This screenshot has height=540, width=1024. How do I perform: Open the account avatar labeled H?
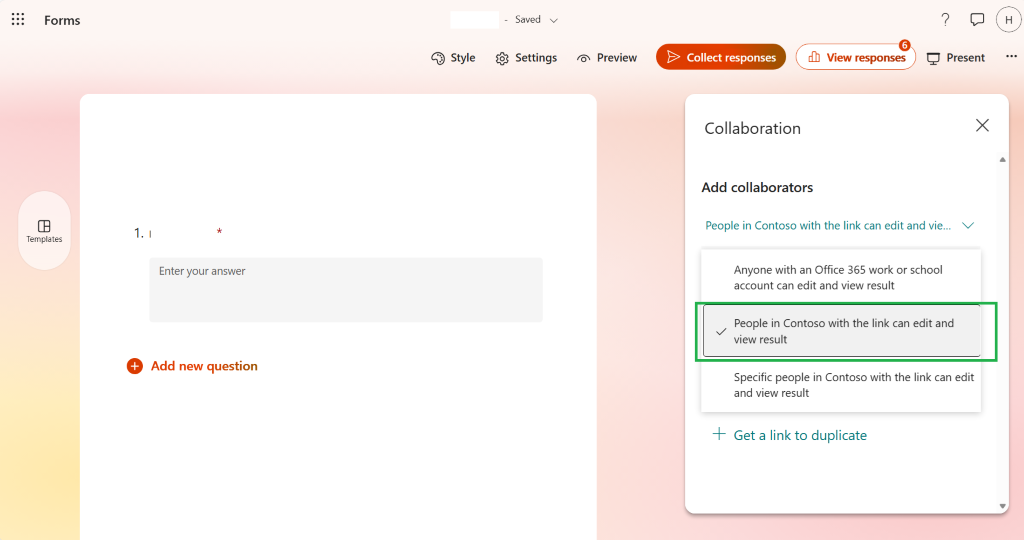tap(1008, 20)
